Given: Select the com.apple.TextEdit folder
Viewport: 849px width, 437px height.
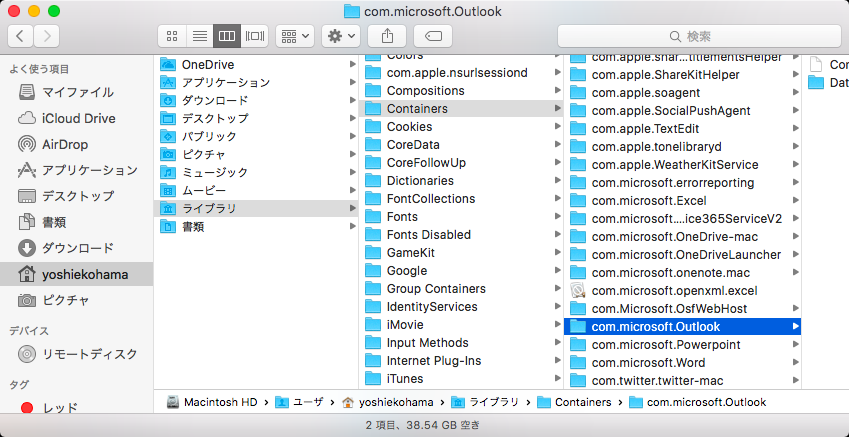Looking at the screenshot, I should (x=682, y=129).
